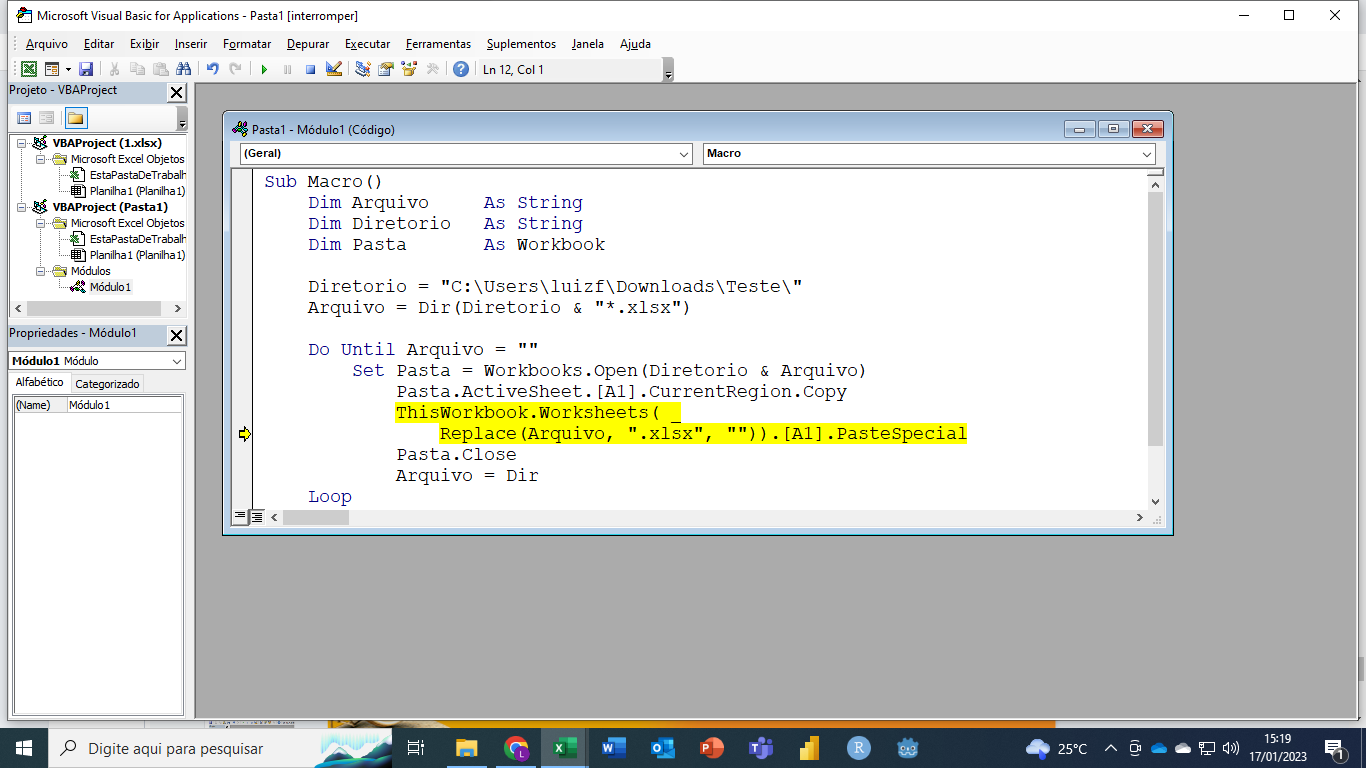
Task: Open the Depurar menu
Action: (308, 44)
